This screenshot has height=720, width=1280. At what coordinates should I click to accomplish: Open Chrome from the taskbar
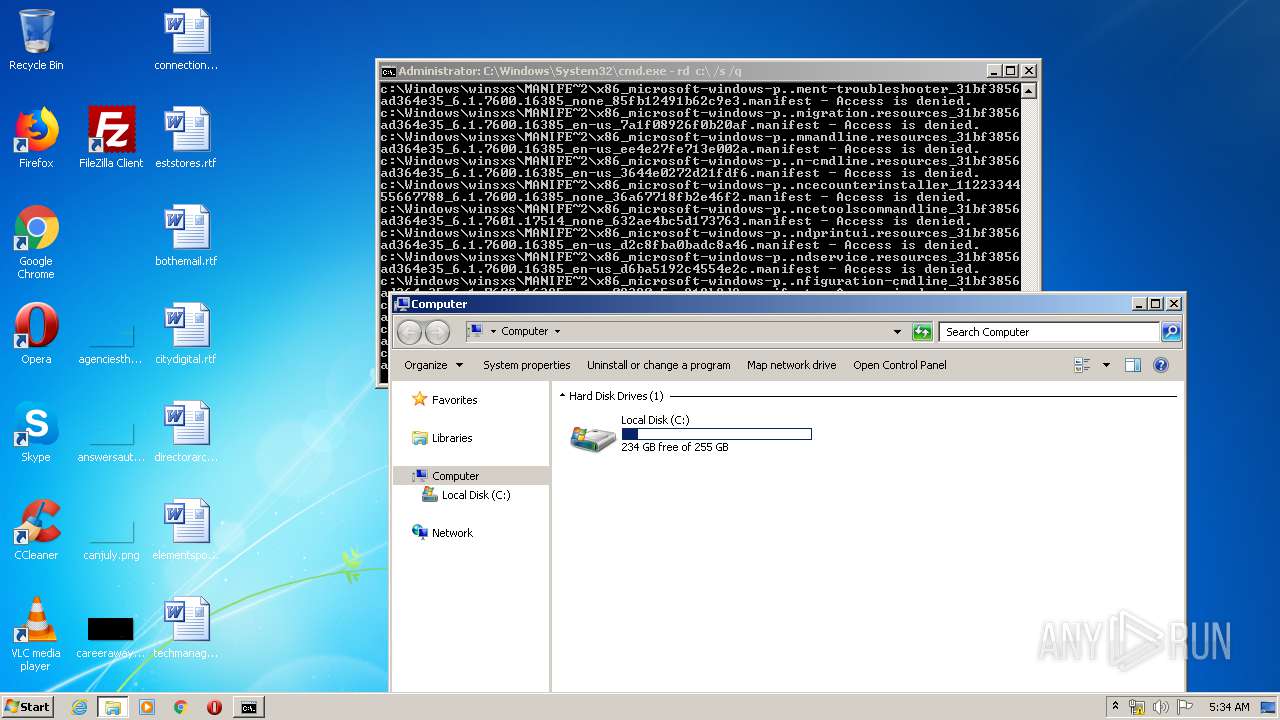pos(181,707)
